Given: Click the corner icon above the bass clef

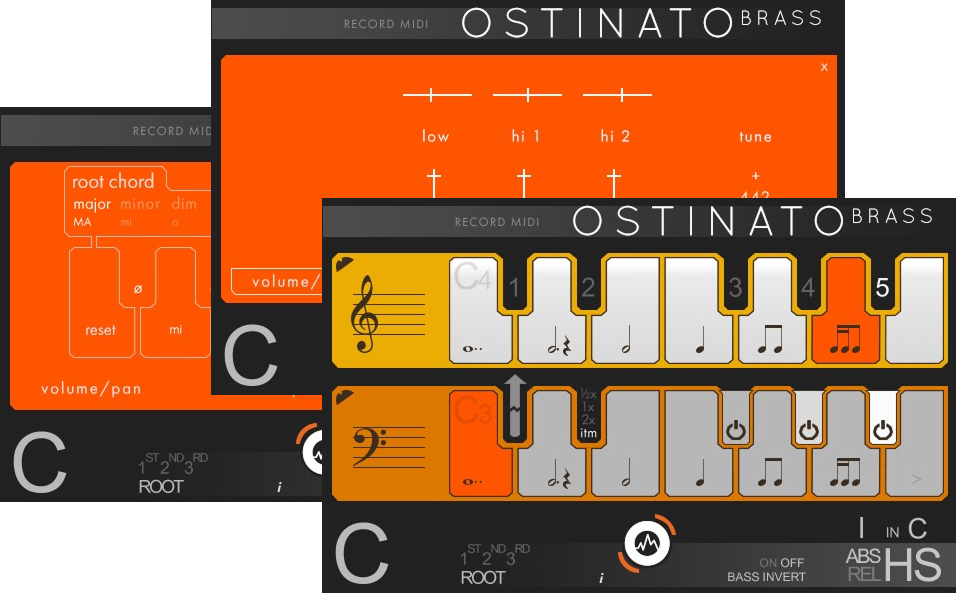Looking at the screenshot, I should [344, 397].
